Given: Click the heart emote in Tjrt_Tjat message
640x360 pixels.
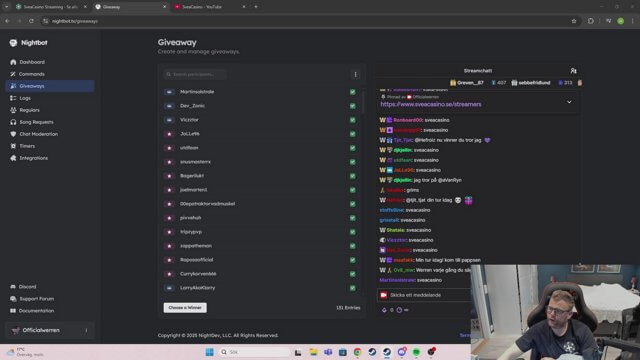Looking at the screenshot, I should click(487, 140).
